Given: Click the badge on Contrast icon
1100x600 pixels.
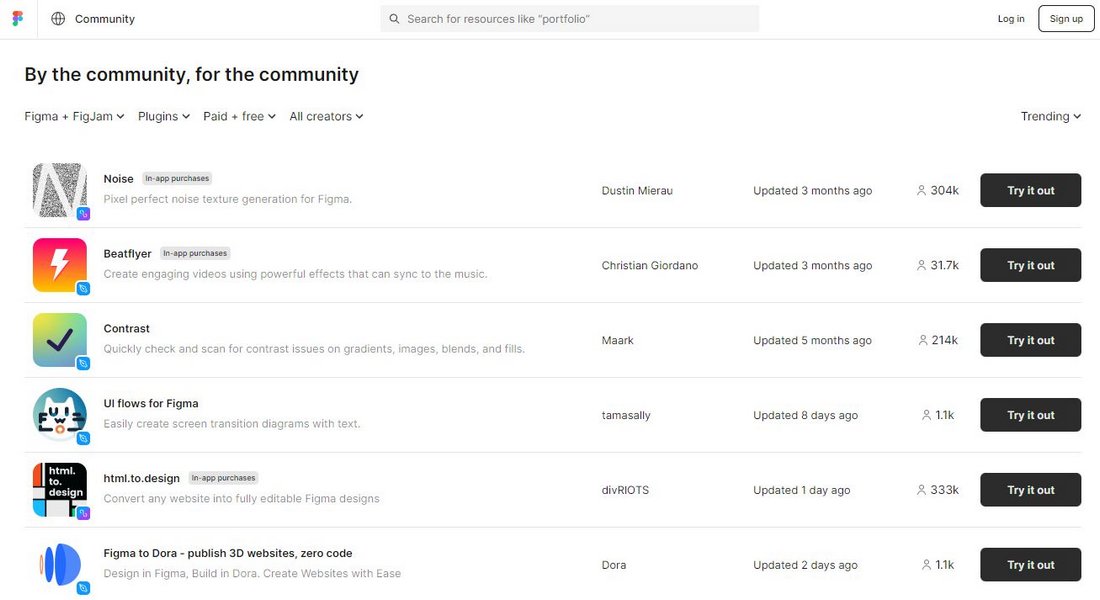Looking at the screenshot, I should (x=83, y=364).
